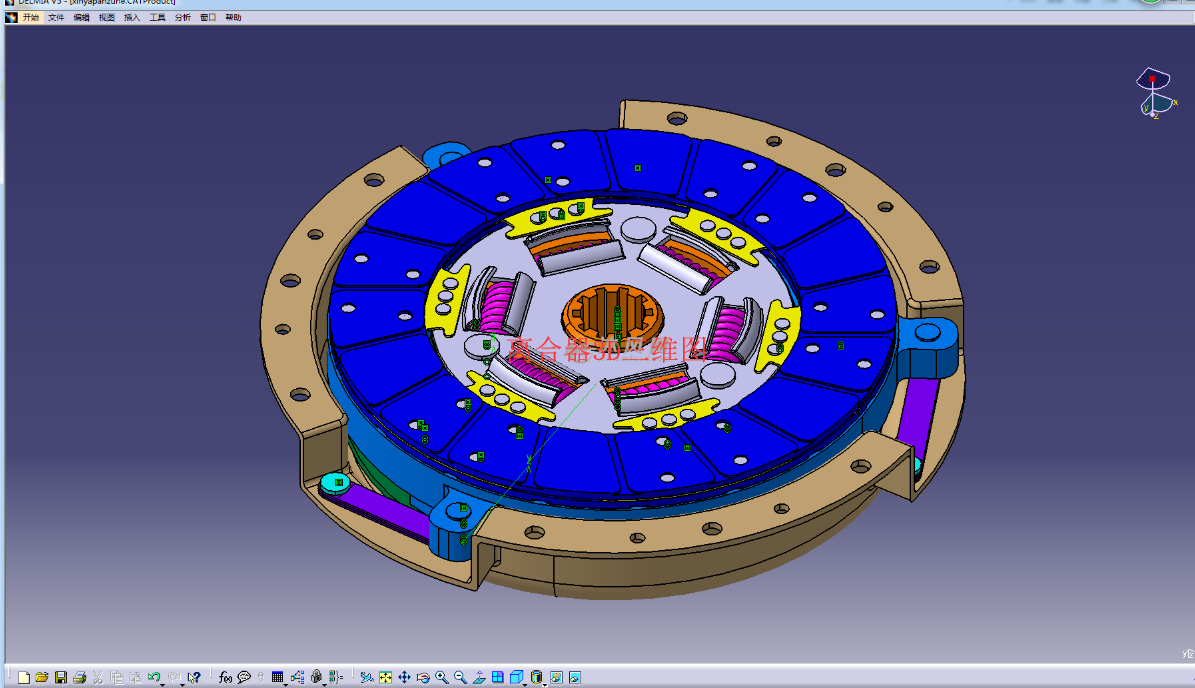Save the product with the floppy disk icon
This screenshot has height=688, width=1195.
pyautogui.click(x=61, y=677)
